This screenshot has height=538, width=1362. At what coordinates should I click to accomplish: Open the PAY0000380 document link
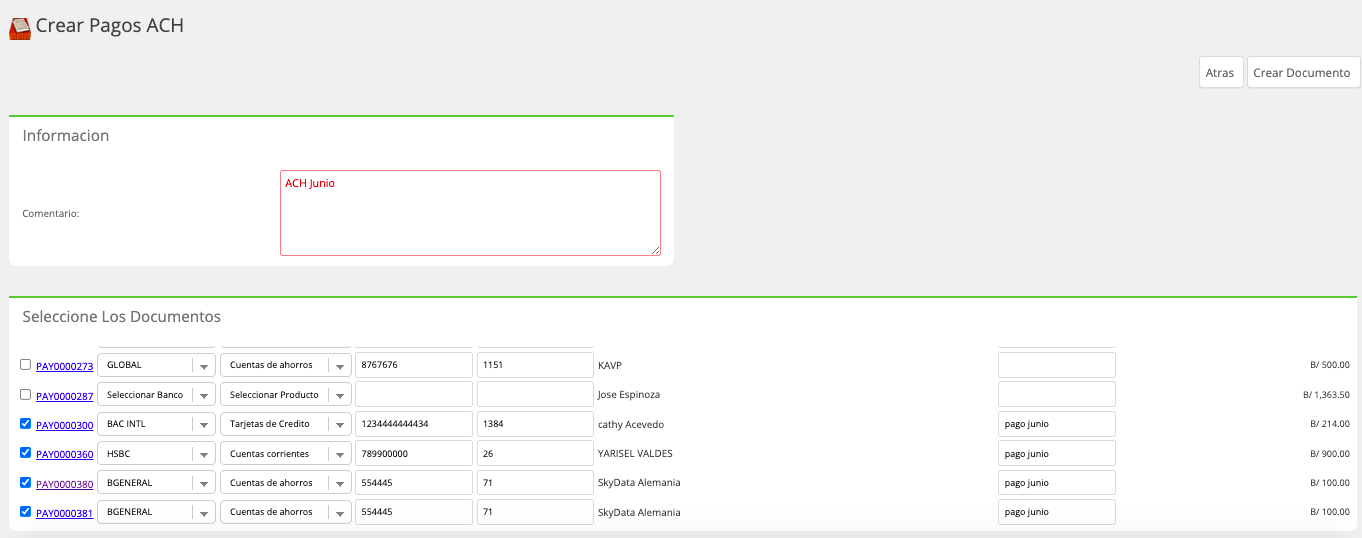(65, 484)
